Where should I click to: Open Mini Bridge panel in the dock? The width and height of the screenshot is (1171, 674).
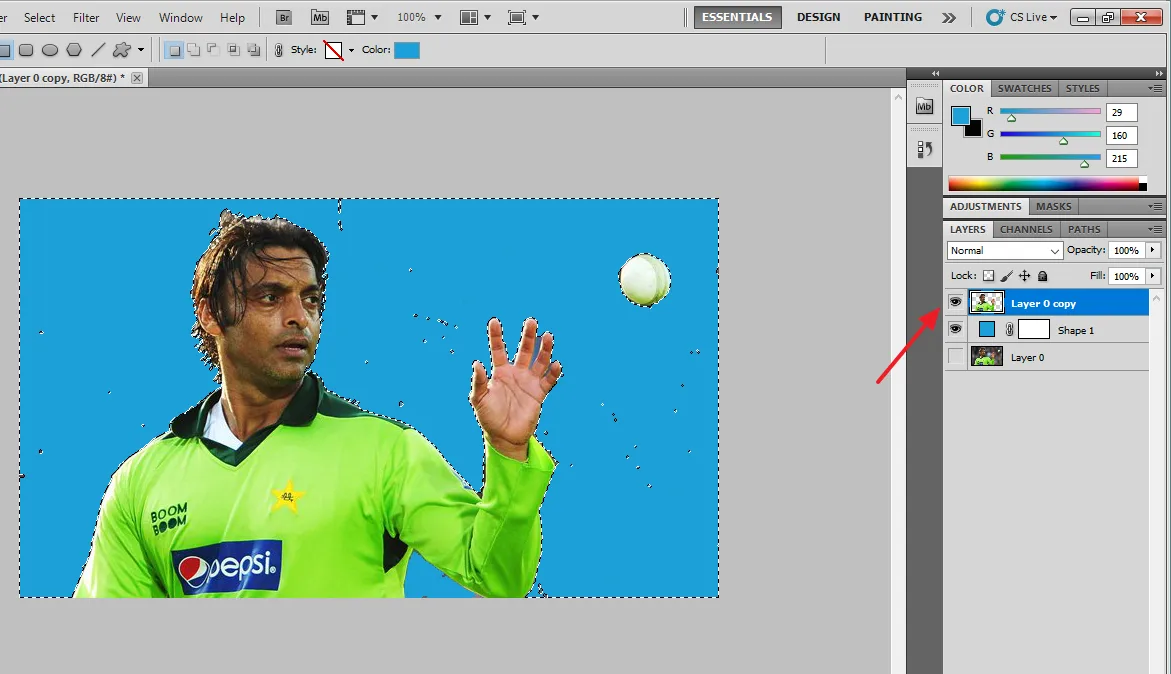pyautogui.click(x=925, y=107)
